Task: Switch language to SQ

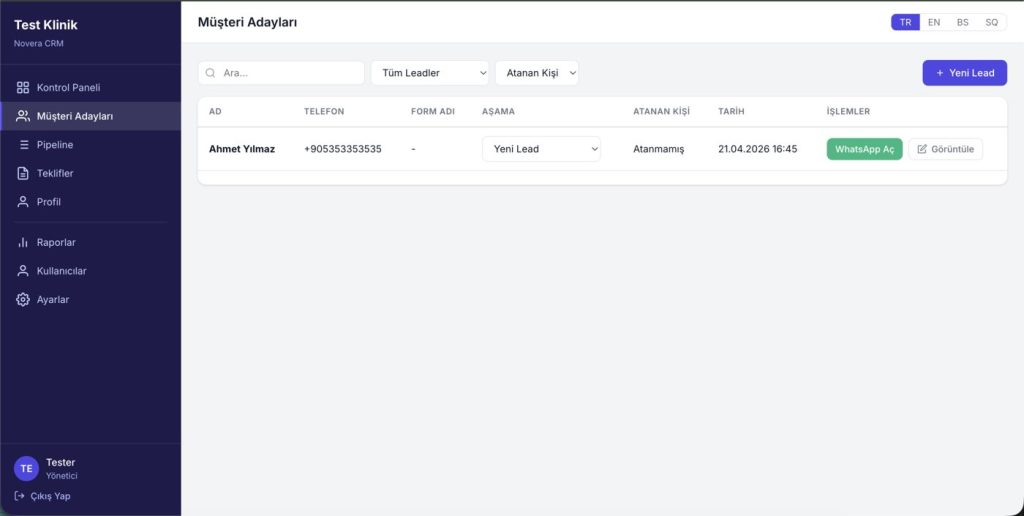Action: pos(991,22)
